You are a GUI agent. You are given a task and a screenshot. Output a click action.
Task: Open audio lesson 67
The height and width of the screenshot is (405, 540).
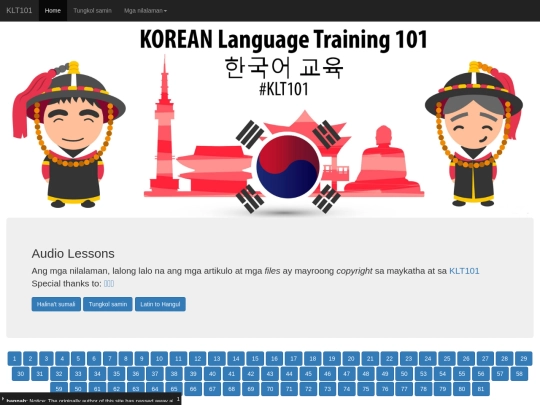pos(212,389)
